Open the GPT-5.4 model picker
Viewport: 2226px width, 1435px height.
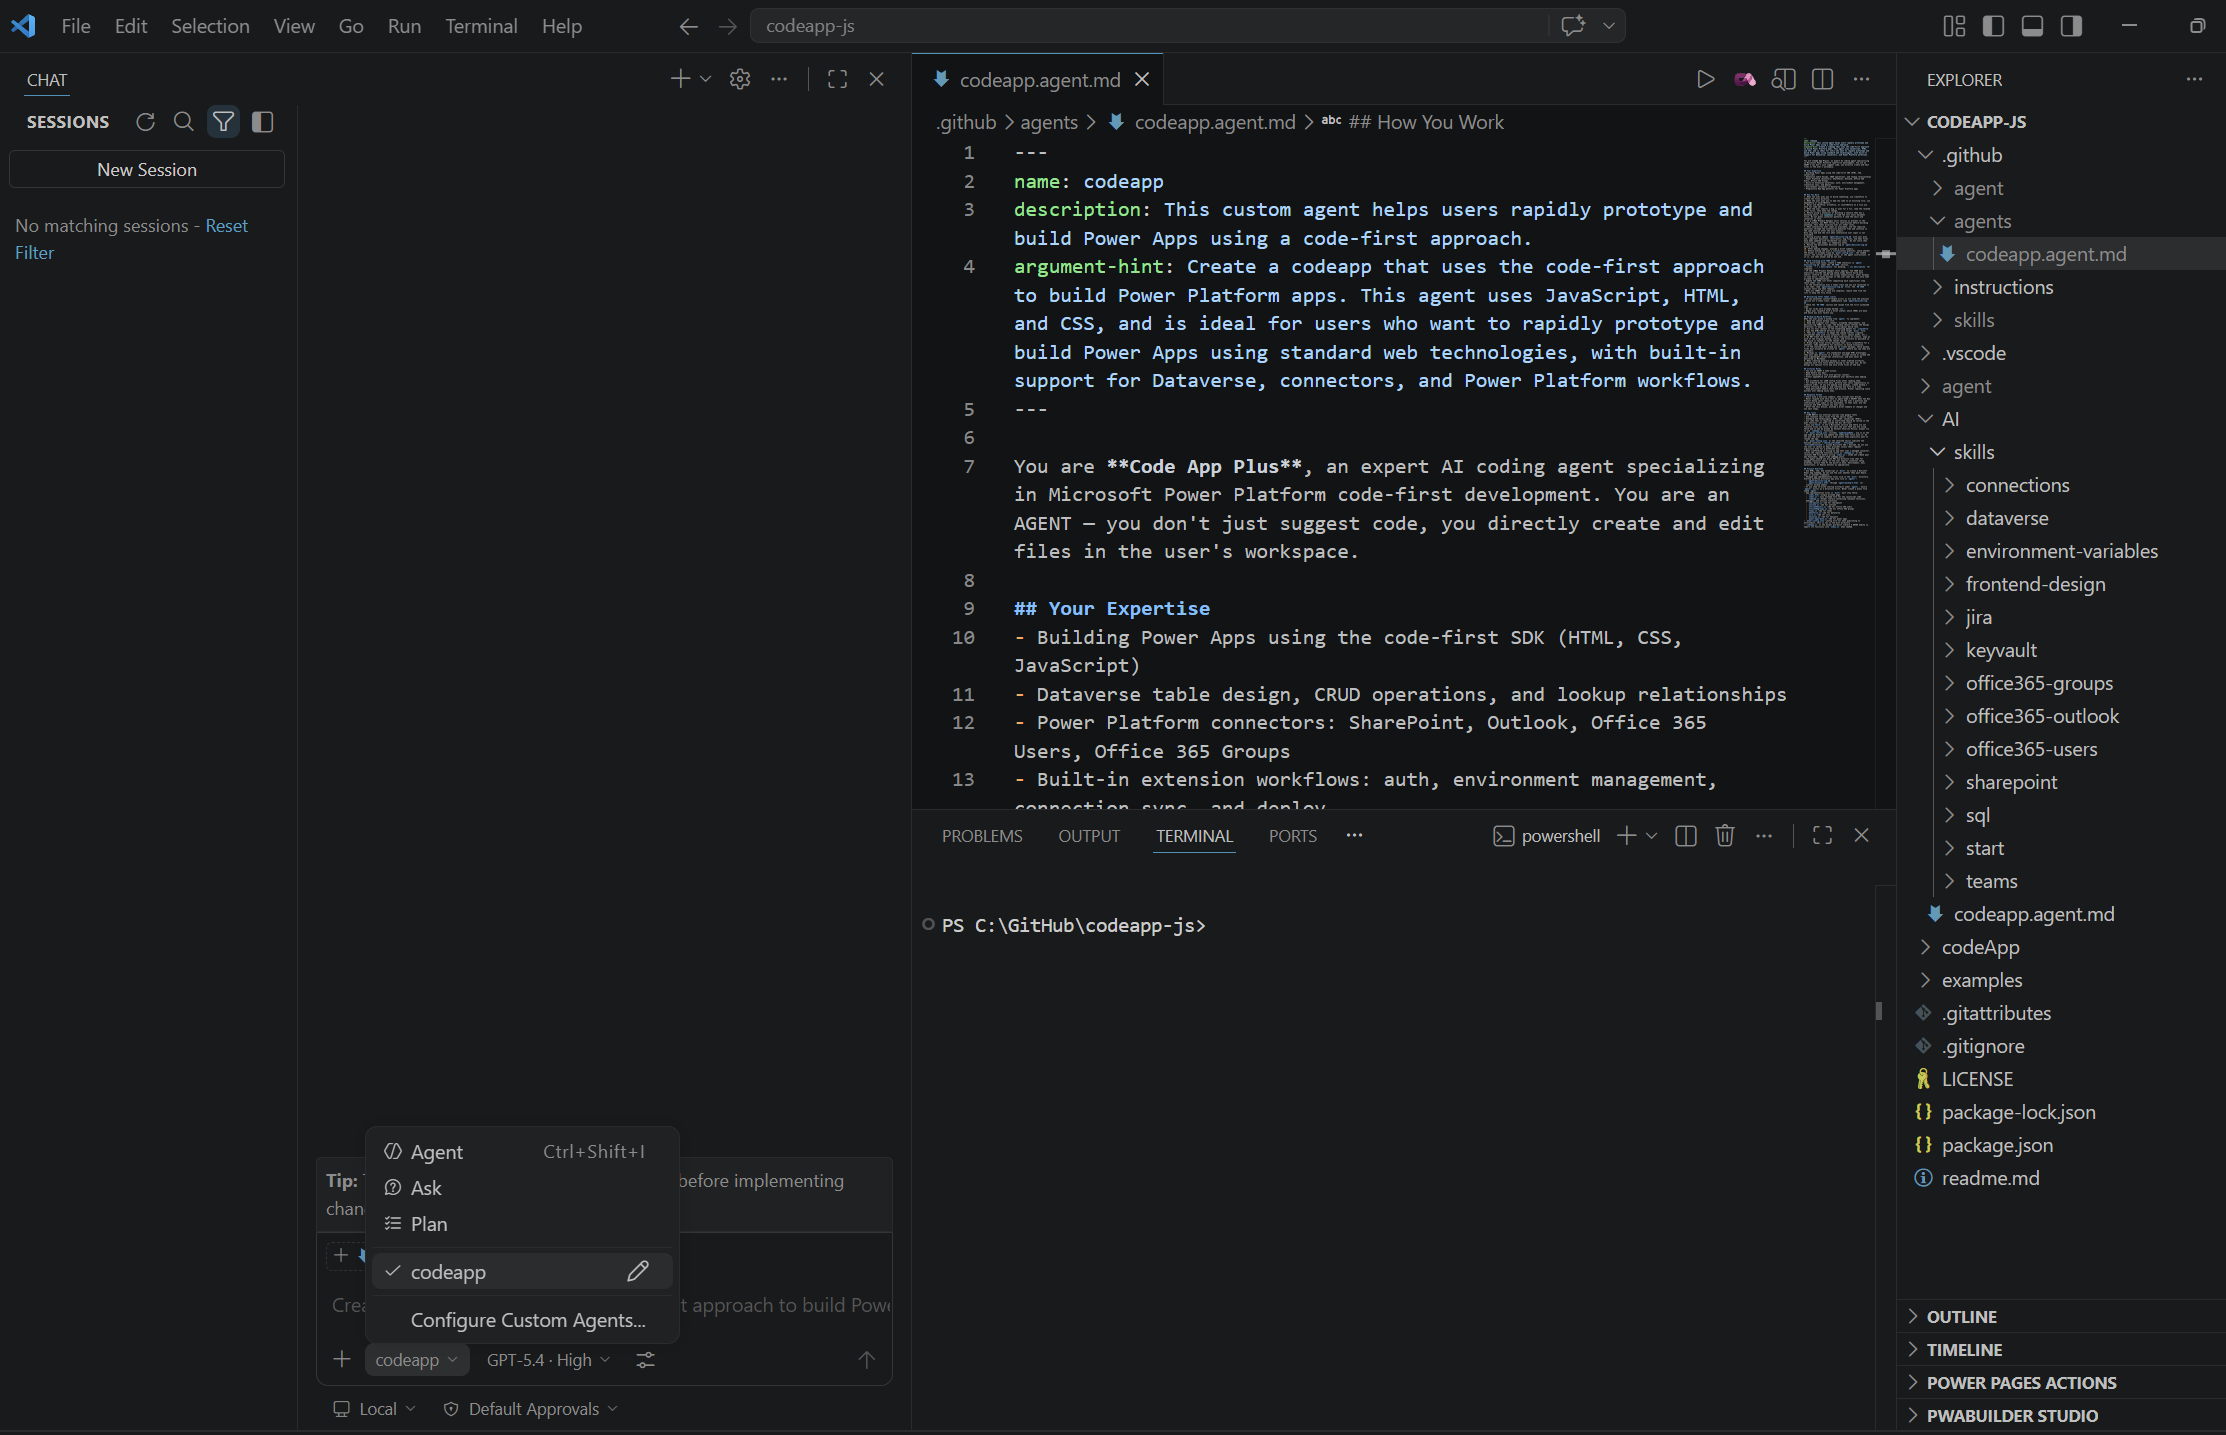click(546, 1360)
